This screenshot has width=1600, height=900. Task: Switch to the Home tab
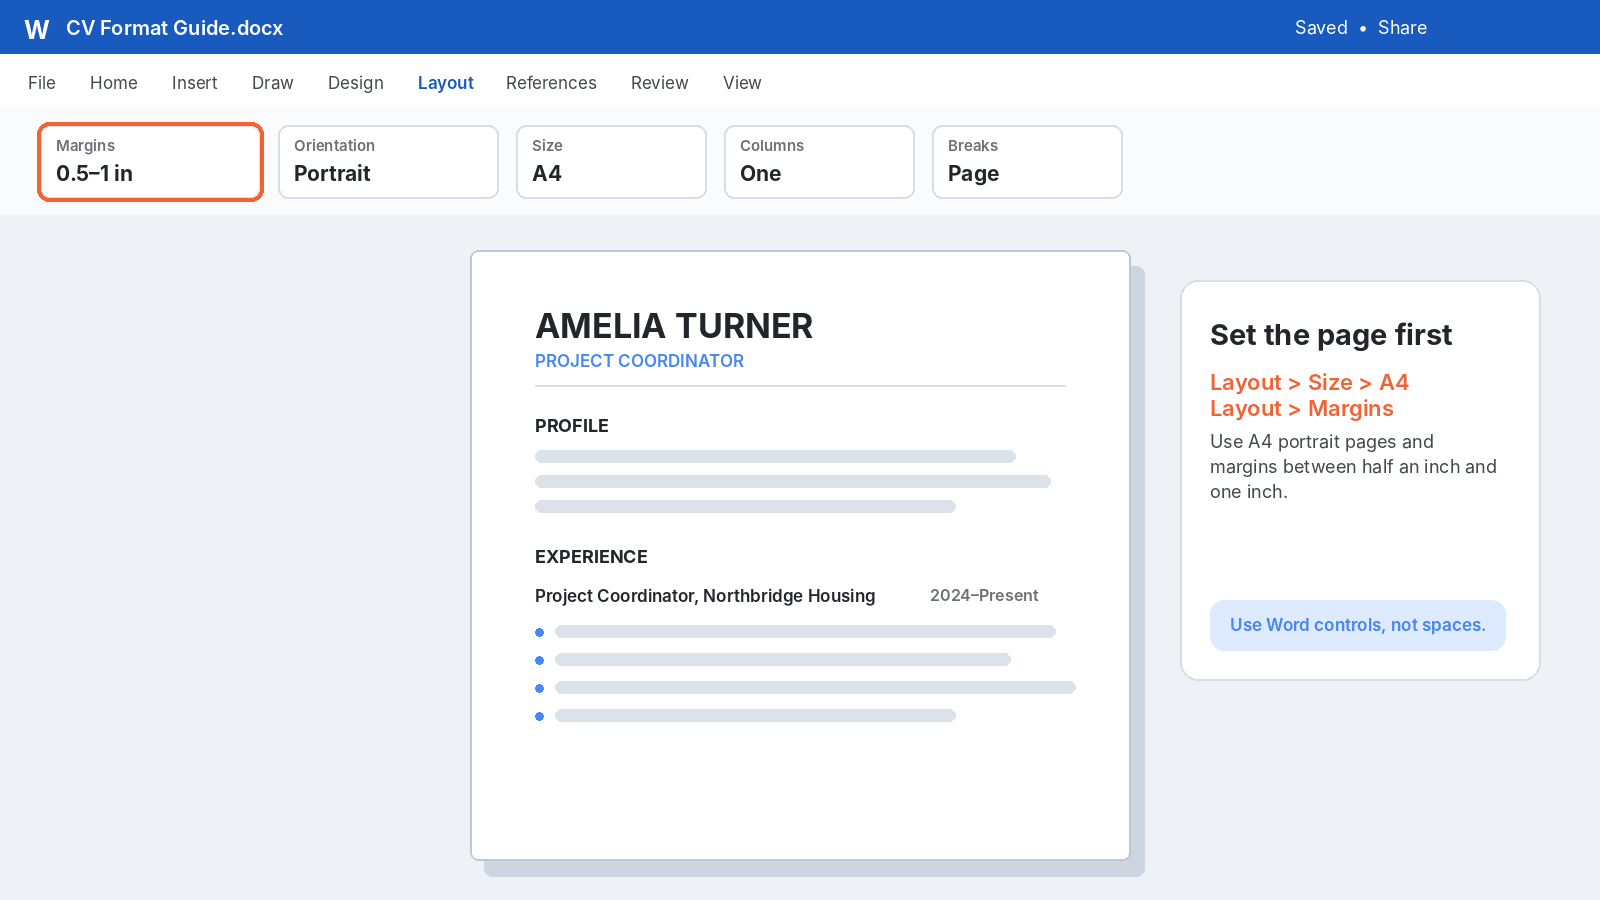pyautogui.click(x=114, y=83)
